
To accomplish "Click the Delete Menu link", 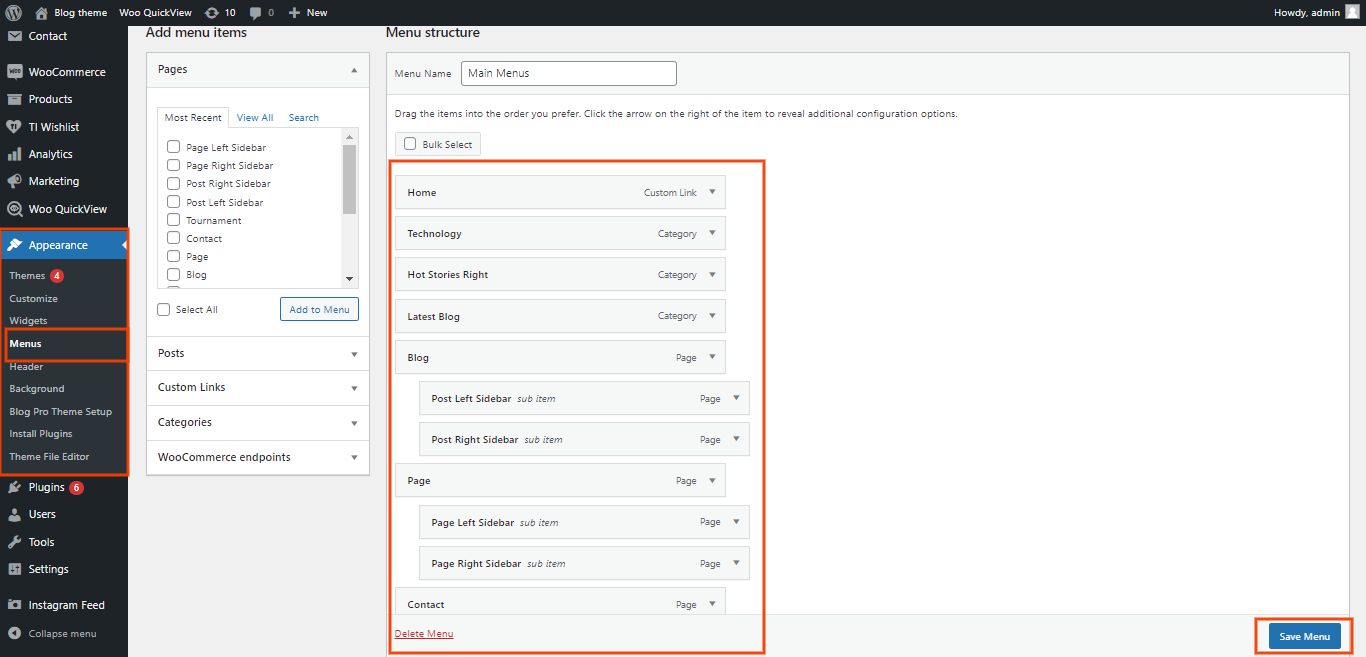I will [x=424, y=634].
